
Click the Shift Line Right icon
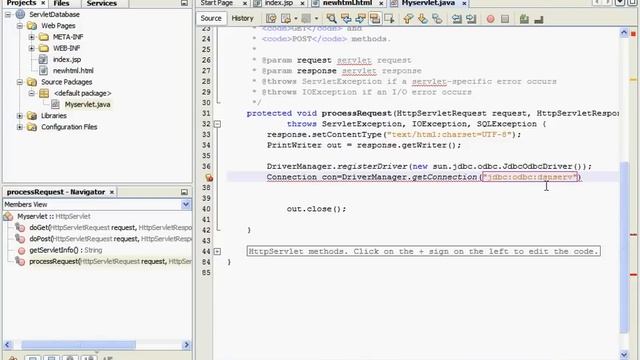pyautogui.click(x=471, y=19)
